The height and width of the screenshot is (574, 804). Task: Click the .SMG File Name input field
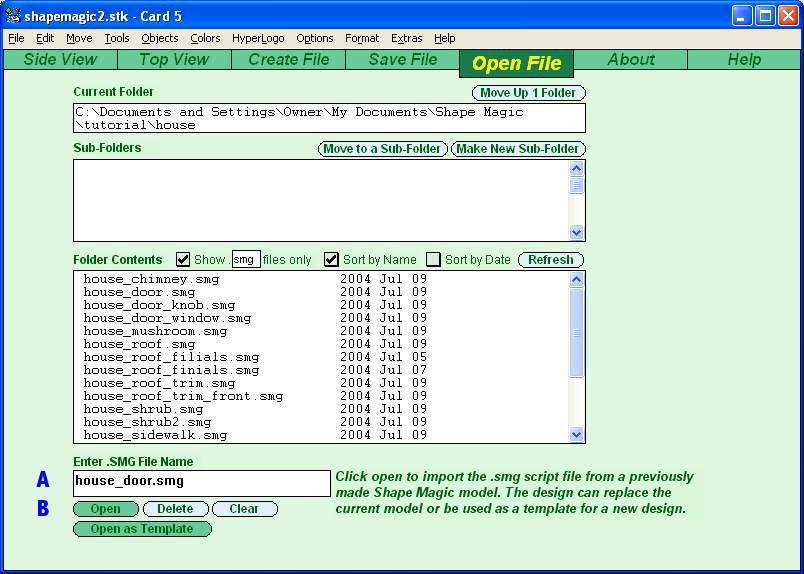[x=201, y=483]
